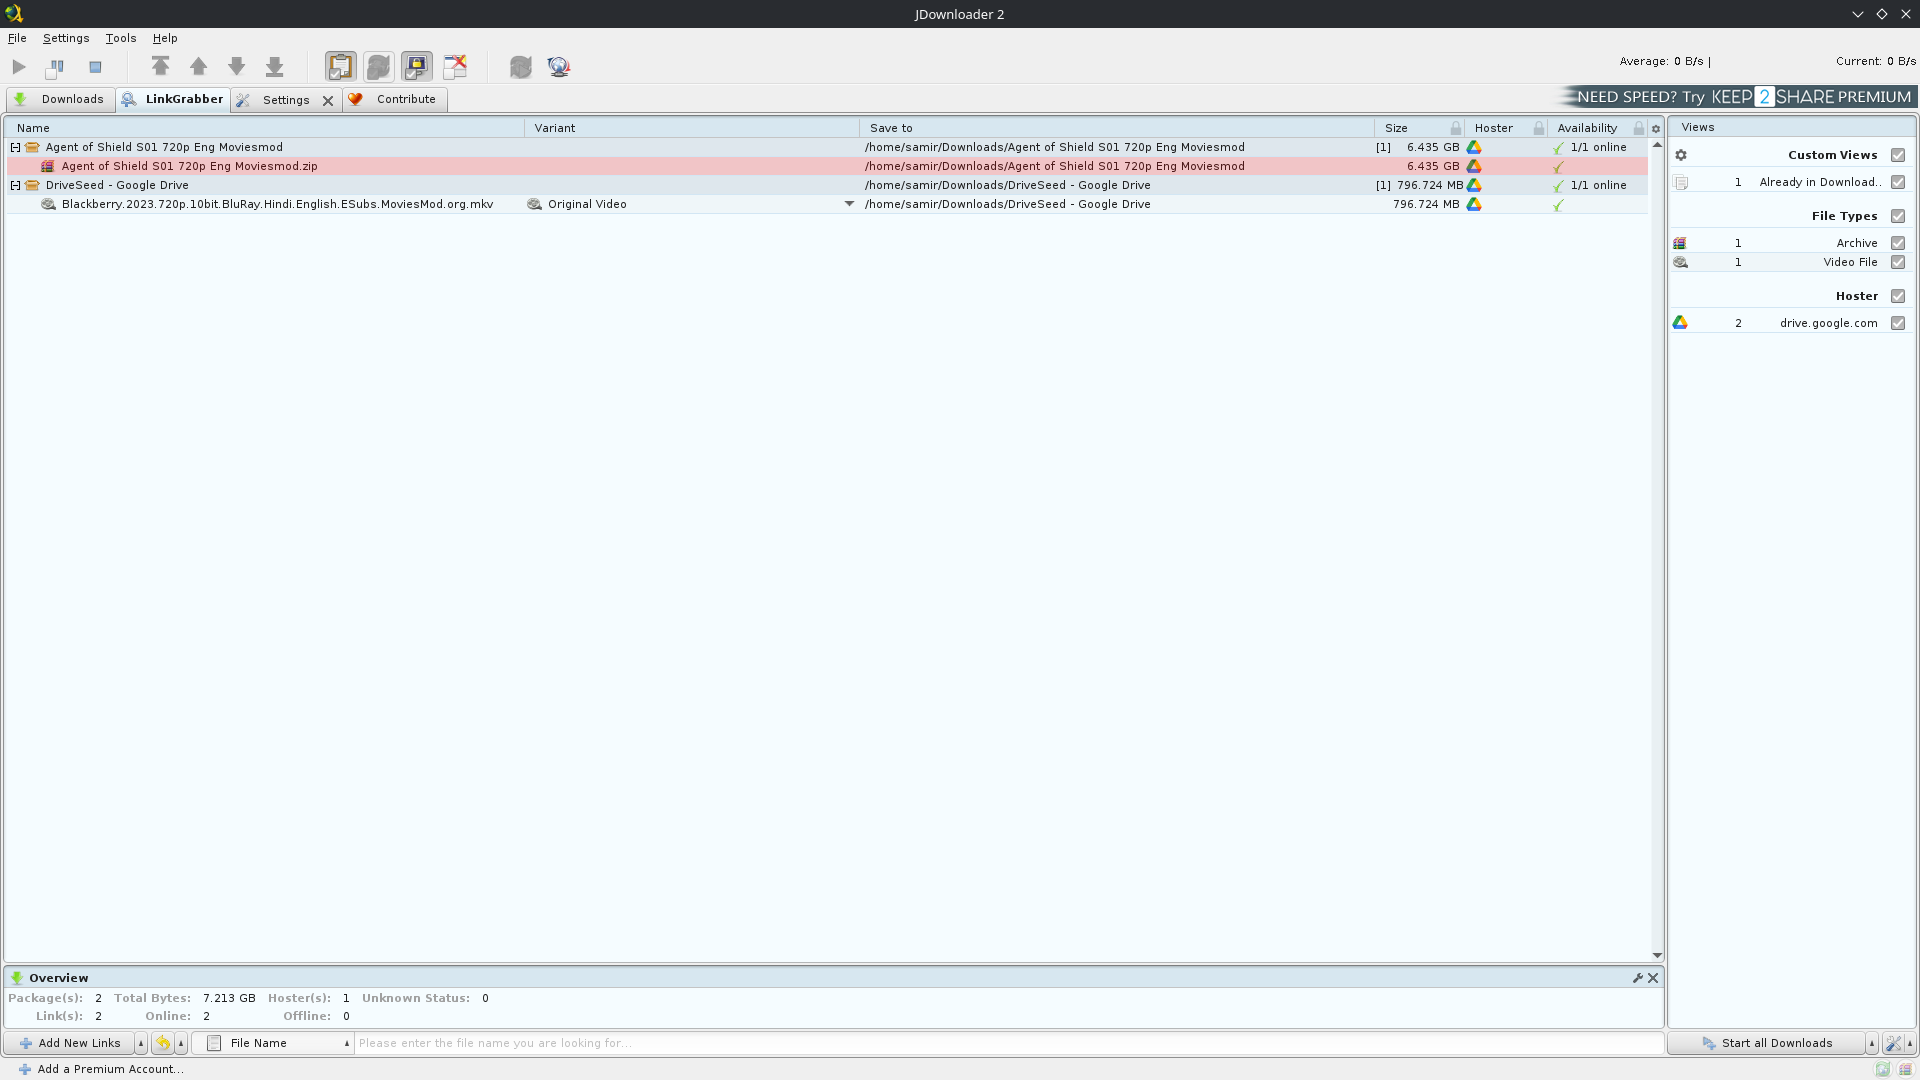
Task: Uncheck the Video File checkbox
Action: 1898,262
